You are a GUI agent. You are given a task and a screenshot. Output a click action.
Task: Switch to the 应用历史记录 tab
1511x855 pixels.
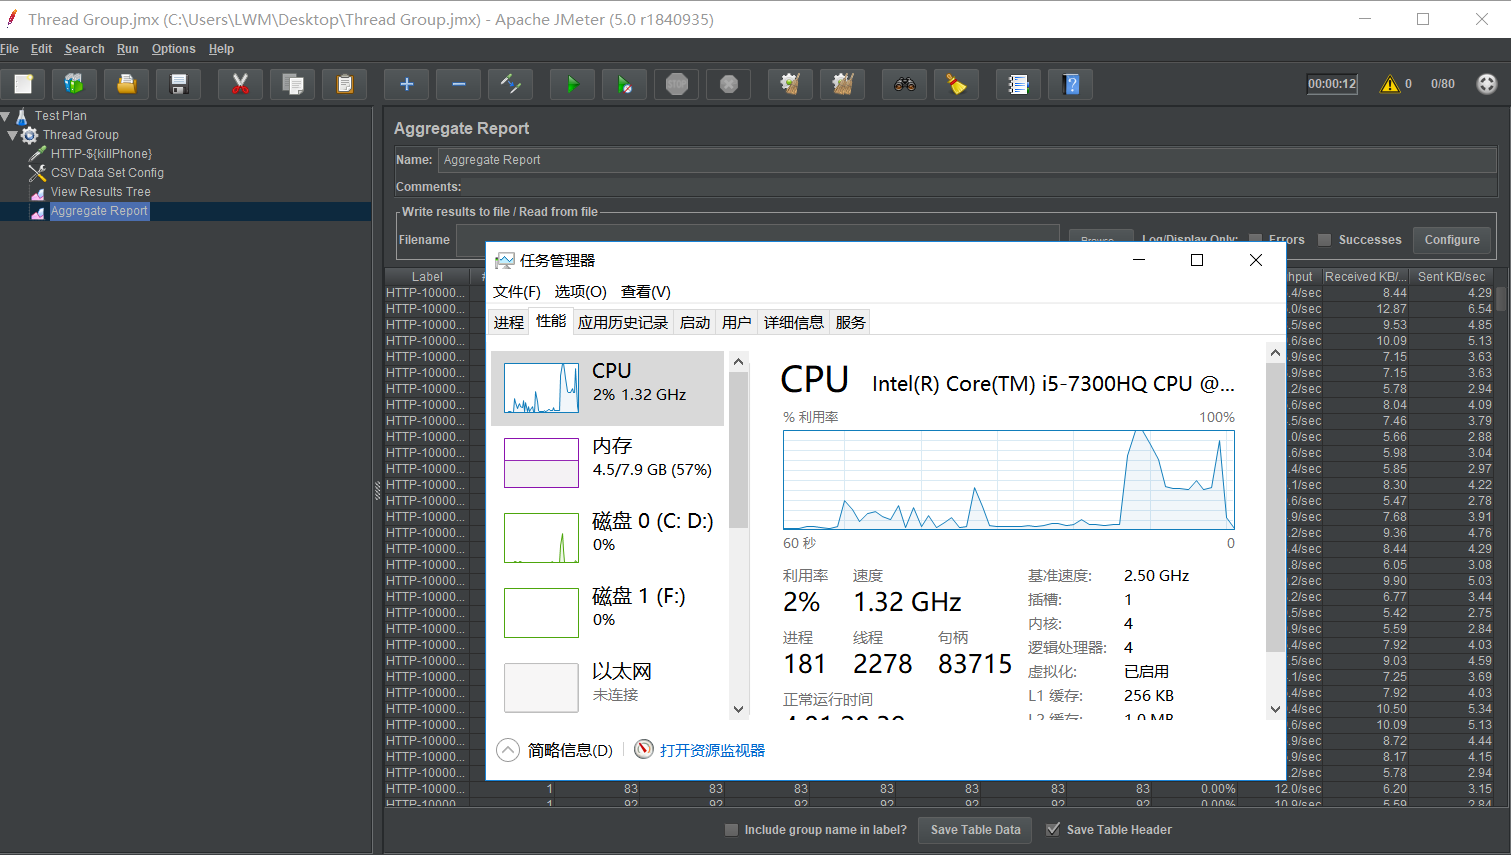coord(623,322)
